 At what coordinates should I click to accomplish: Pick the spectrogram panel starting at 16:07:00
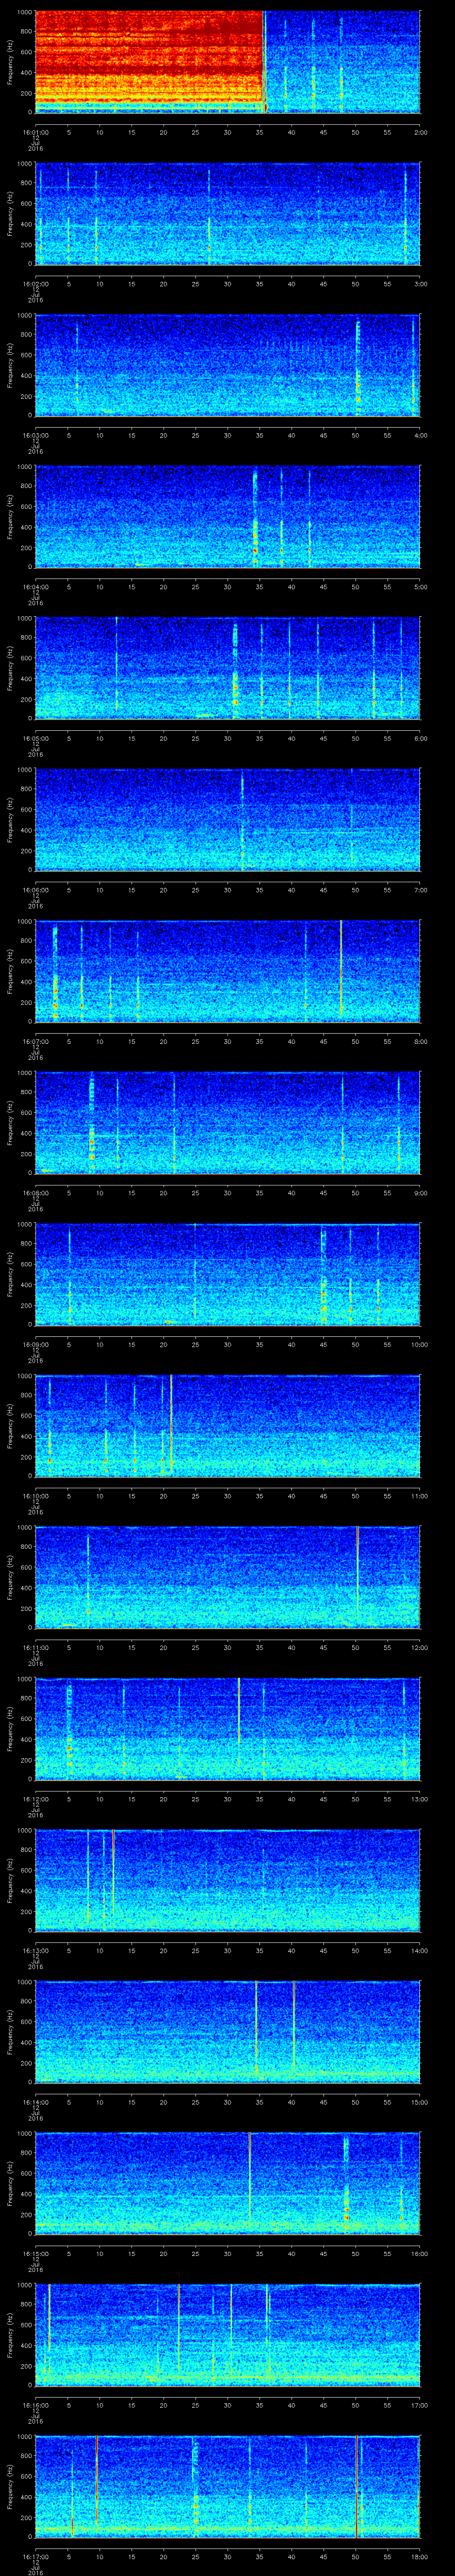(x=228, y=971)
